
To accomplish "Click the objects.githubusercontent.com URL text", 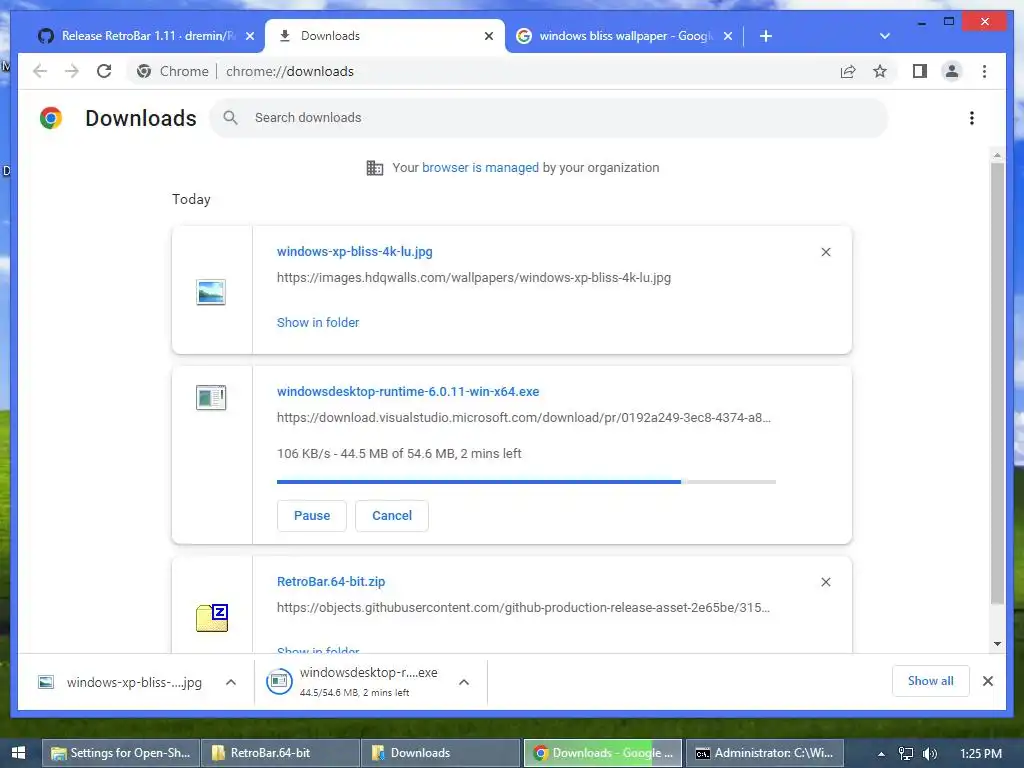I will (x=523, y=608).
